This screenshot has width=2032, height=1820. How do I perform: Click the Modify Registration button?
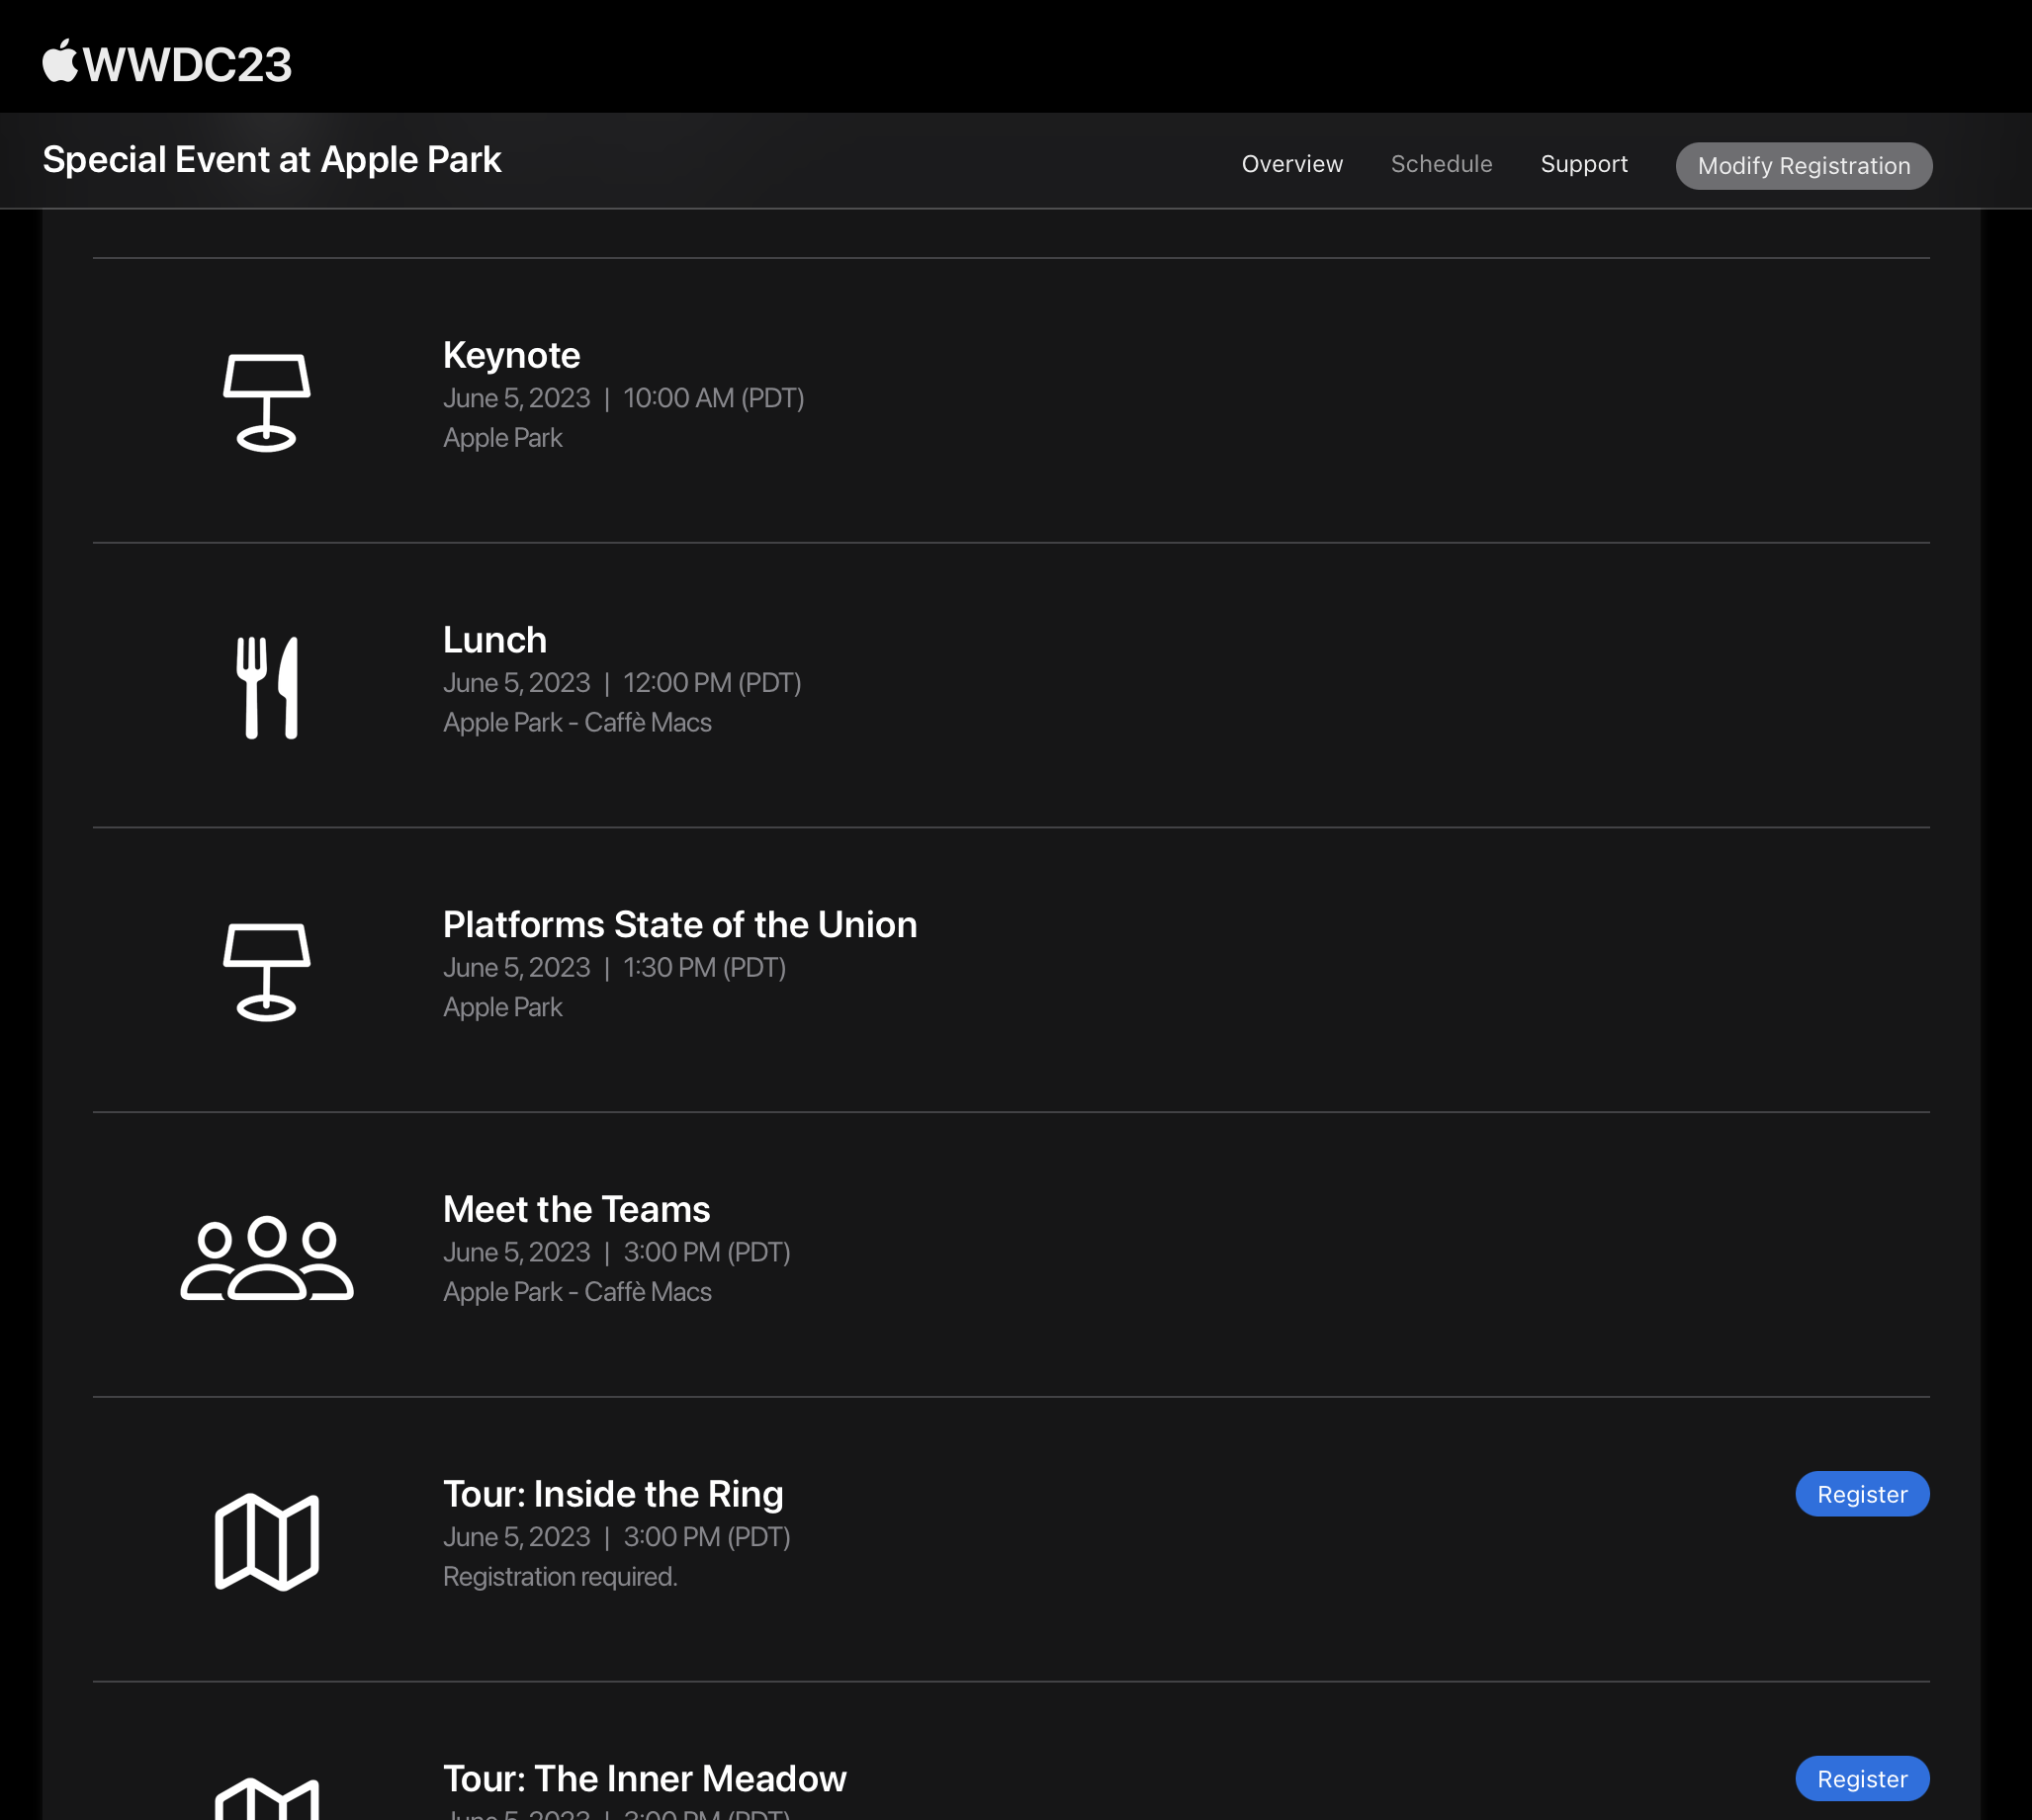pyautogui.click(x=1803, y=166)
